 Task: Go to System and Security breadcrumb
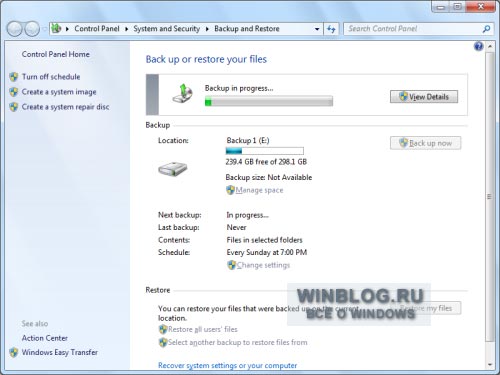point(167,29)
